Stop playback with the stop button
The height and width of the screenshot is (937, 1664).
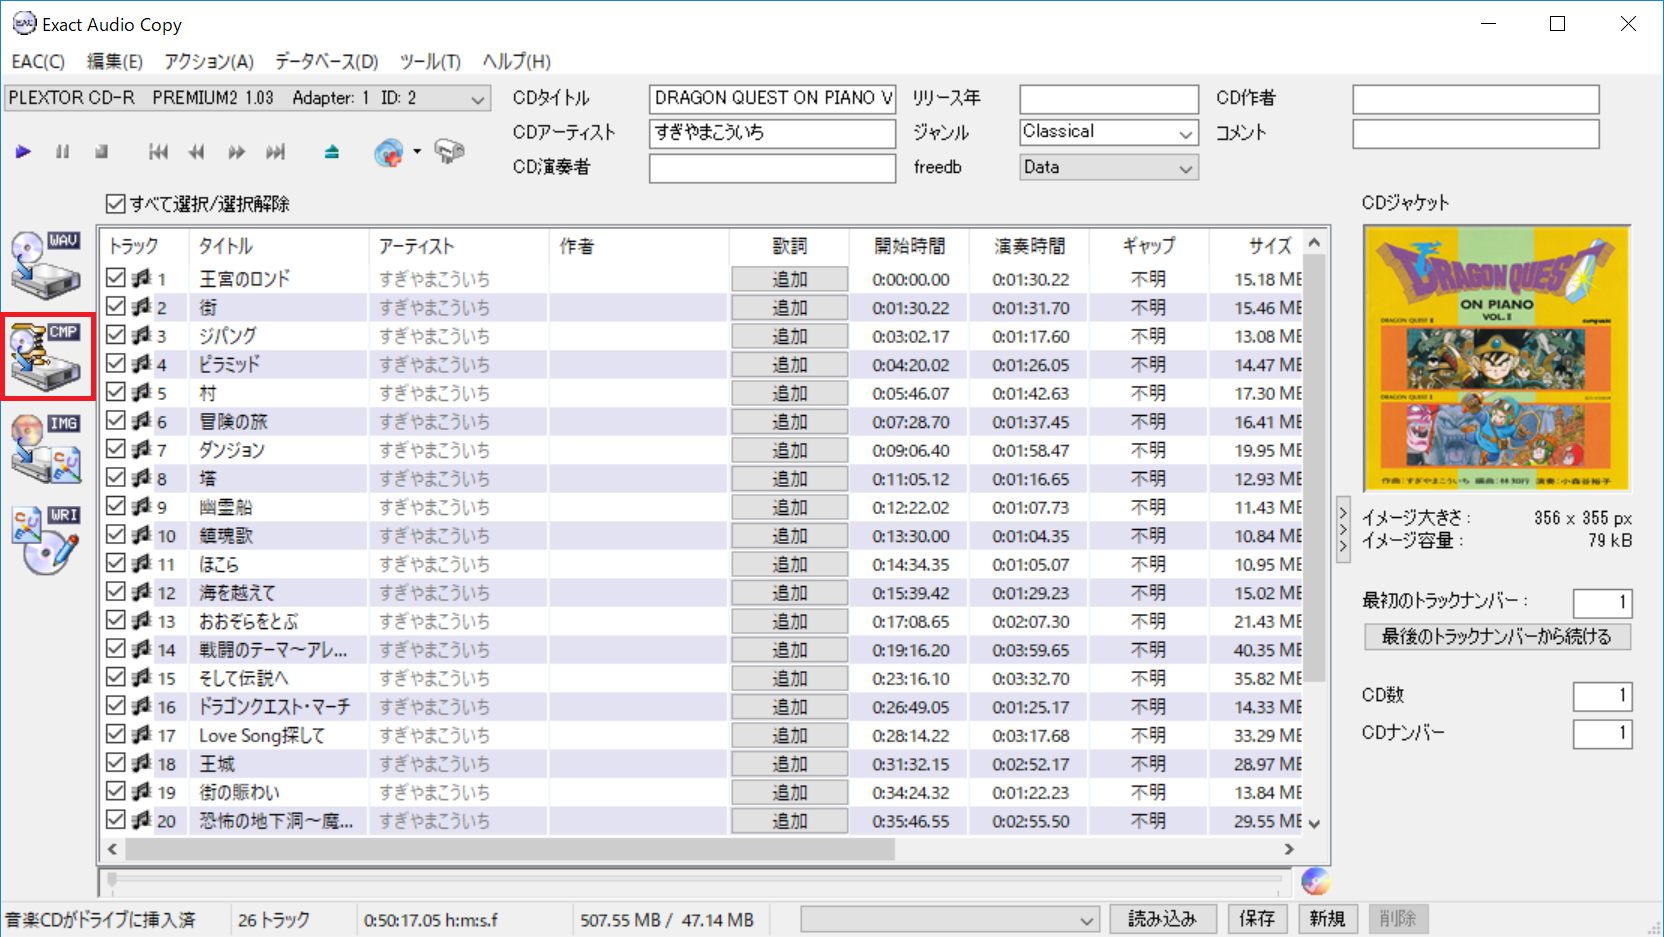pyautogui.click(x=101, y=152)
